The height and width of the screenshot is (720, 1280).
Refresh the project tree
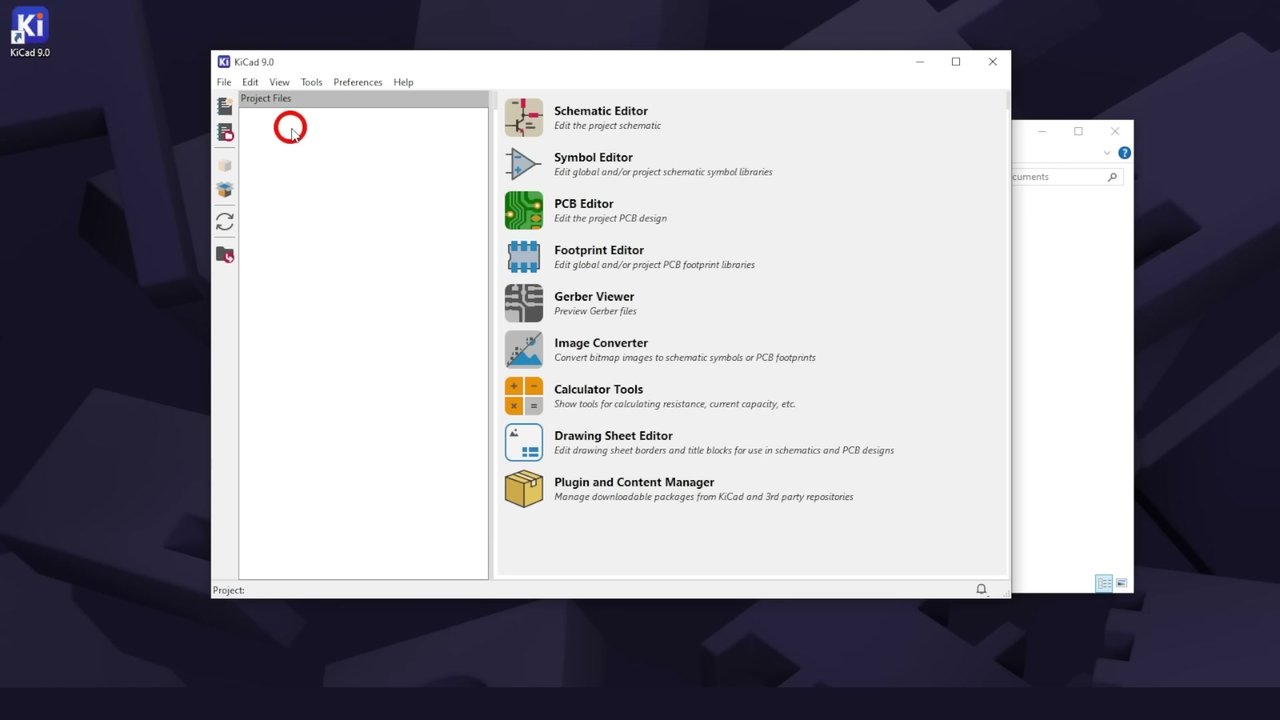coord(225,222)
